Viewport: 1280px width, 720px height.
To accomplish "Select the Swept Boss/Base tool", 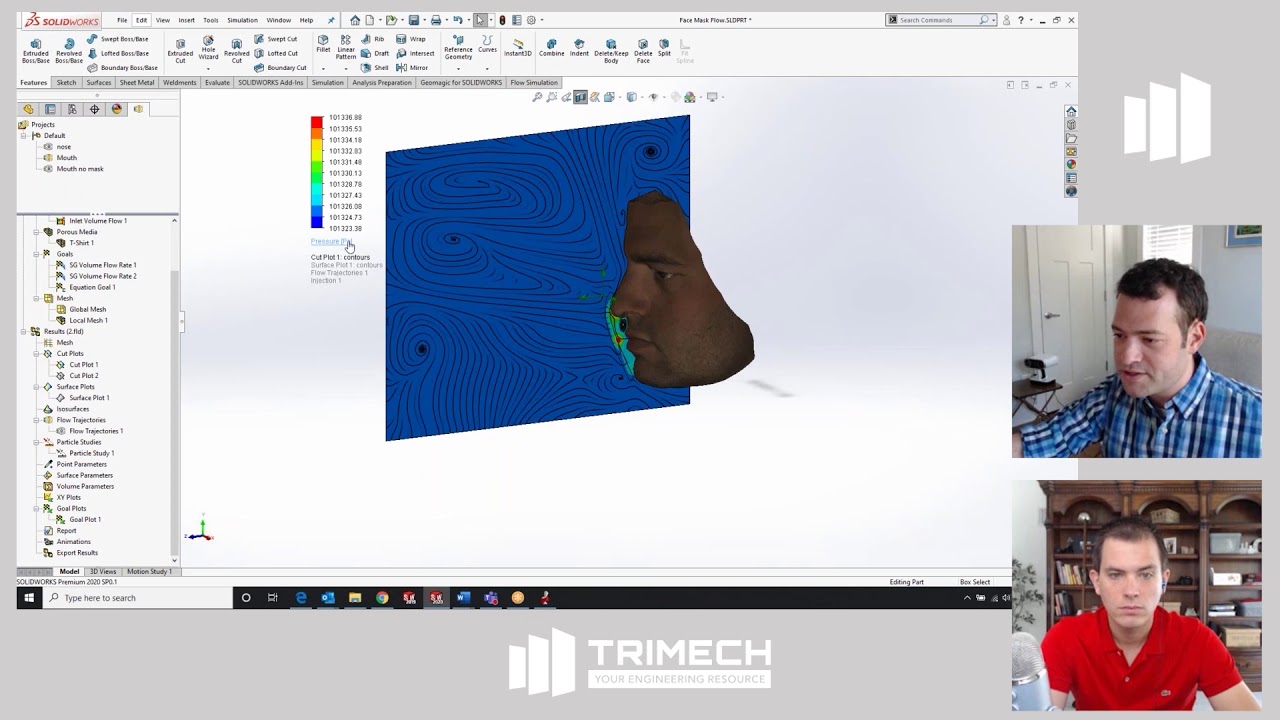I will [117, 39].
